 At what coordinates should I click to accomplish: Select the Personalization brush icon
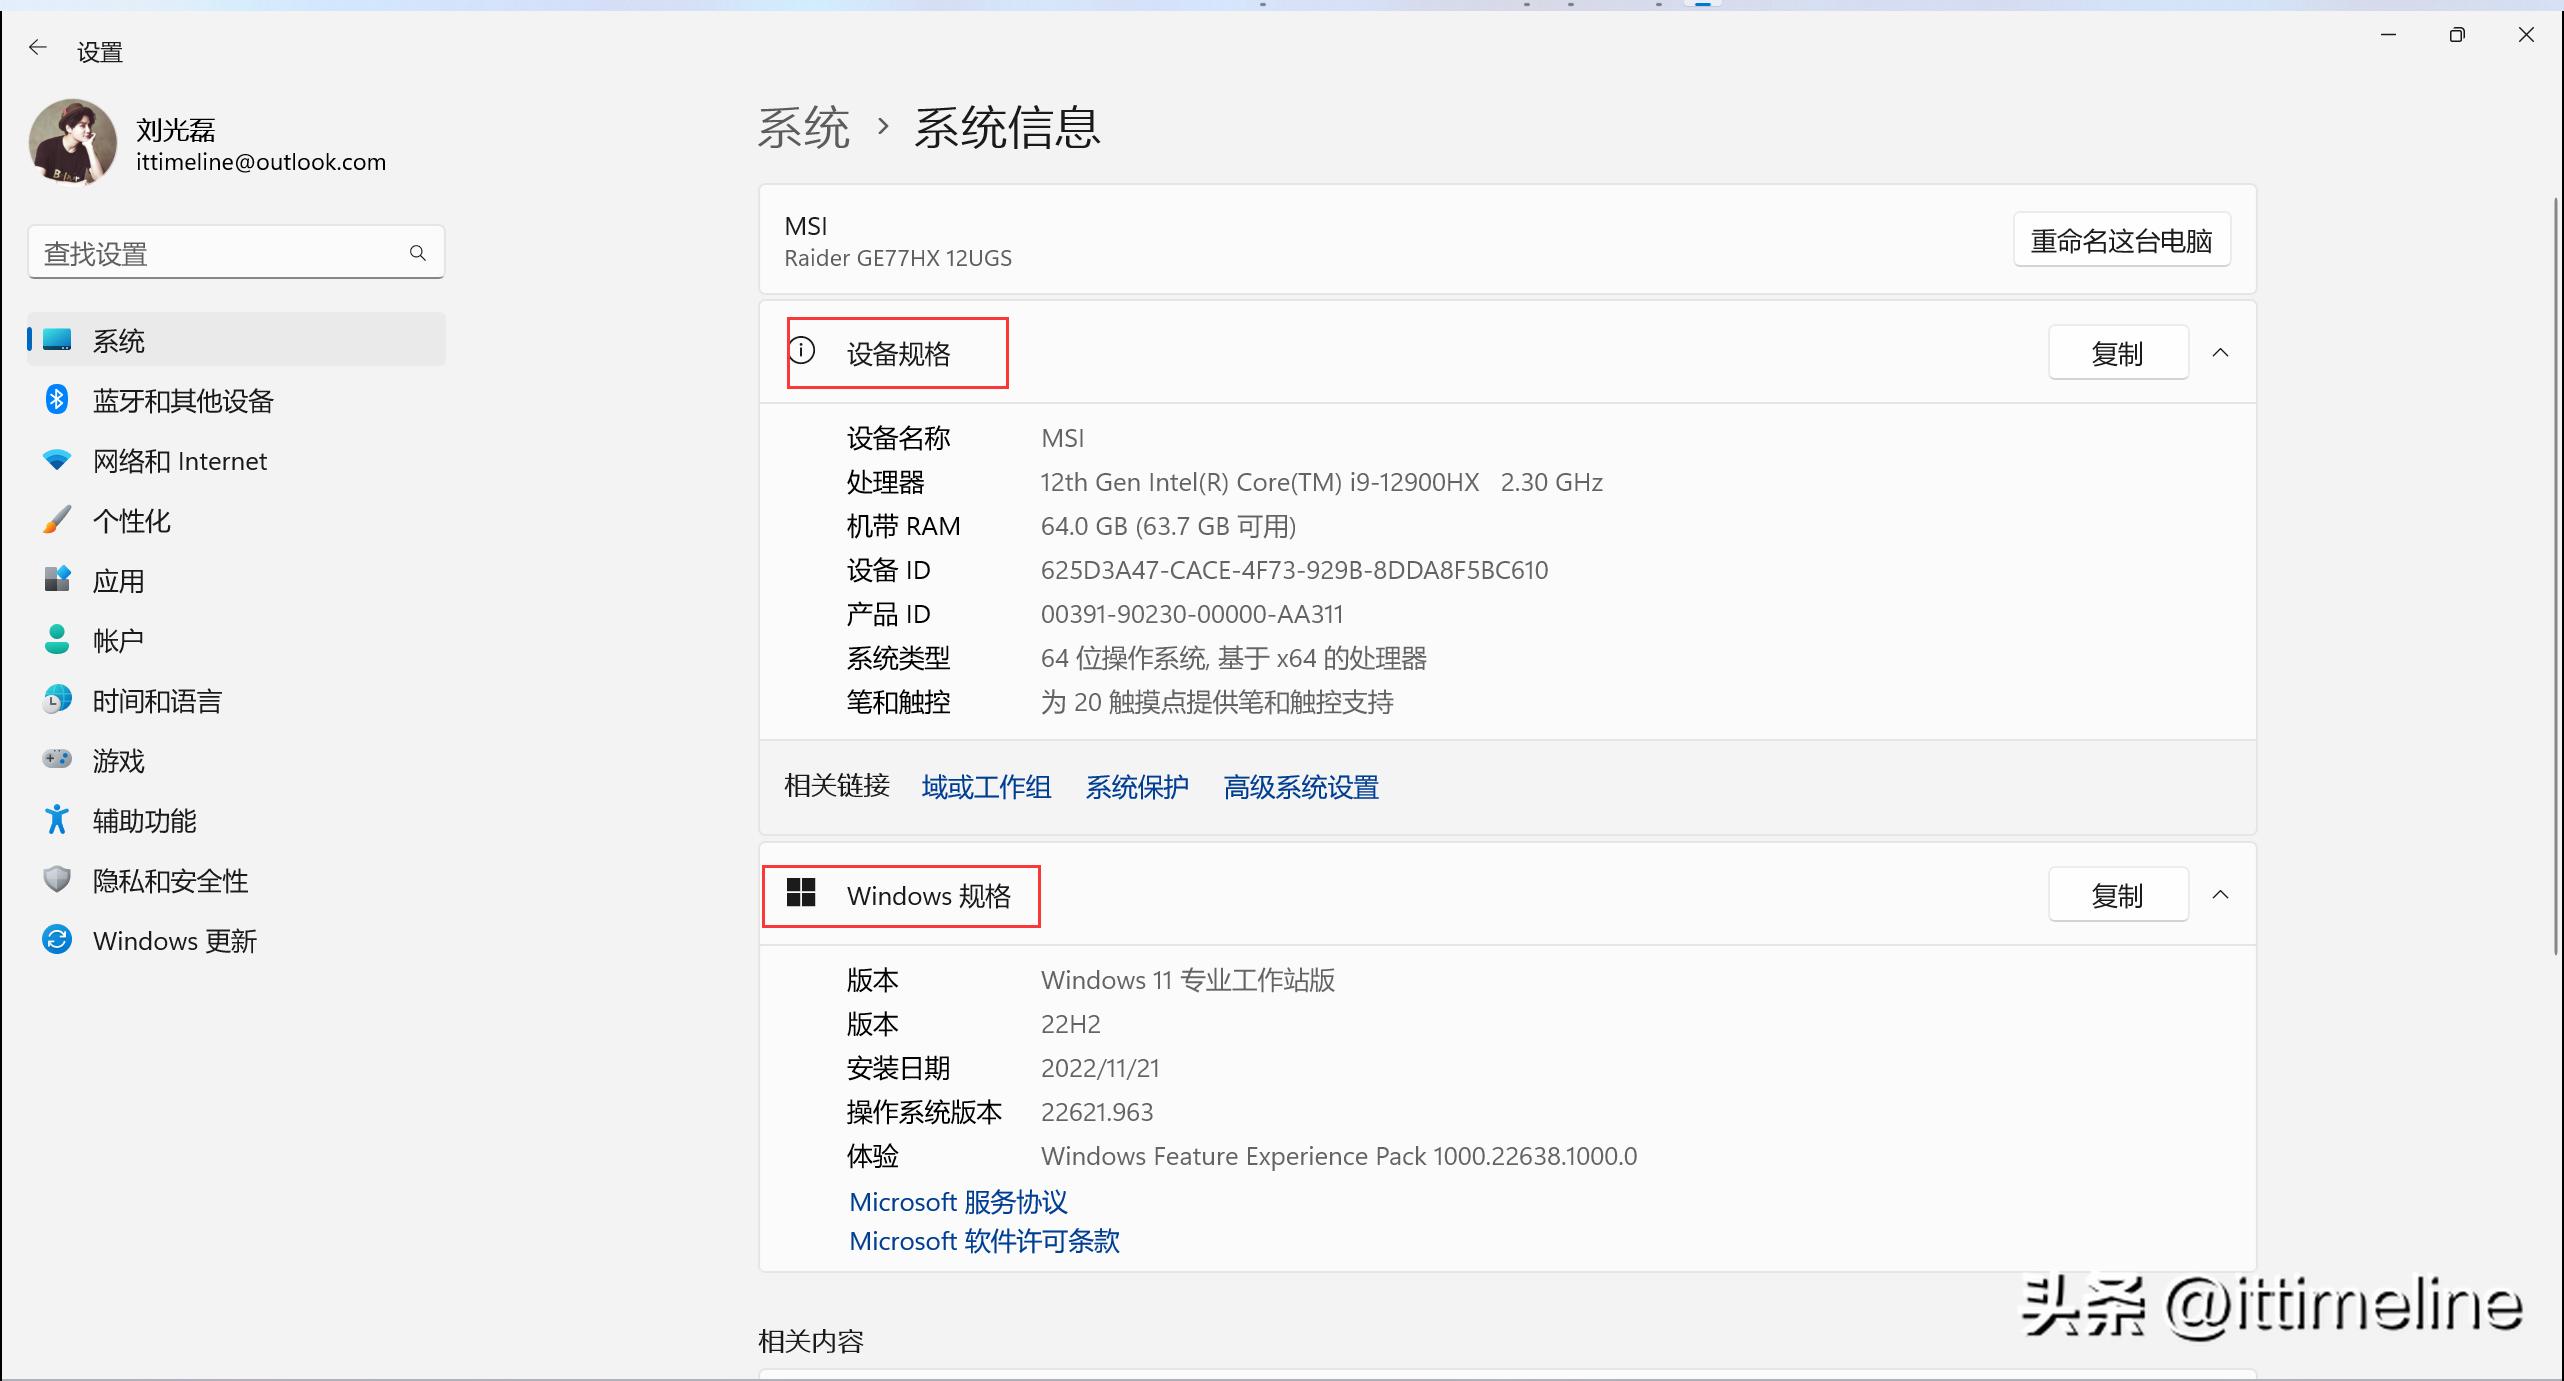pos(57,520)
